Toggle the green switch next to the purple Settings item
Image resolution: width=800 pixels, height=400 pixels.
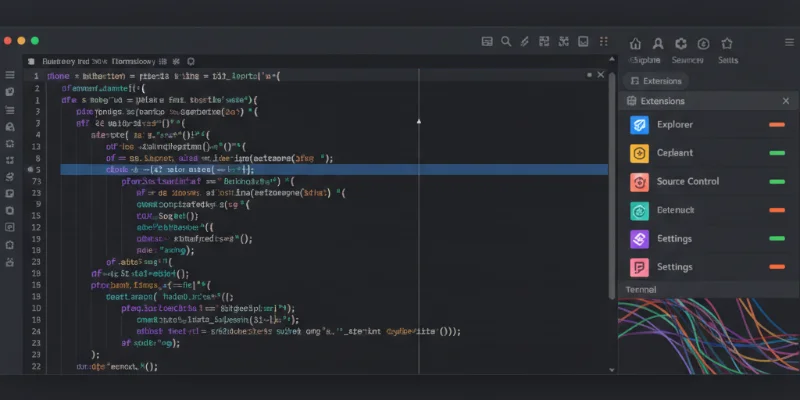click(776, 239)
